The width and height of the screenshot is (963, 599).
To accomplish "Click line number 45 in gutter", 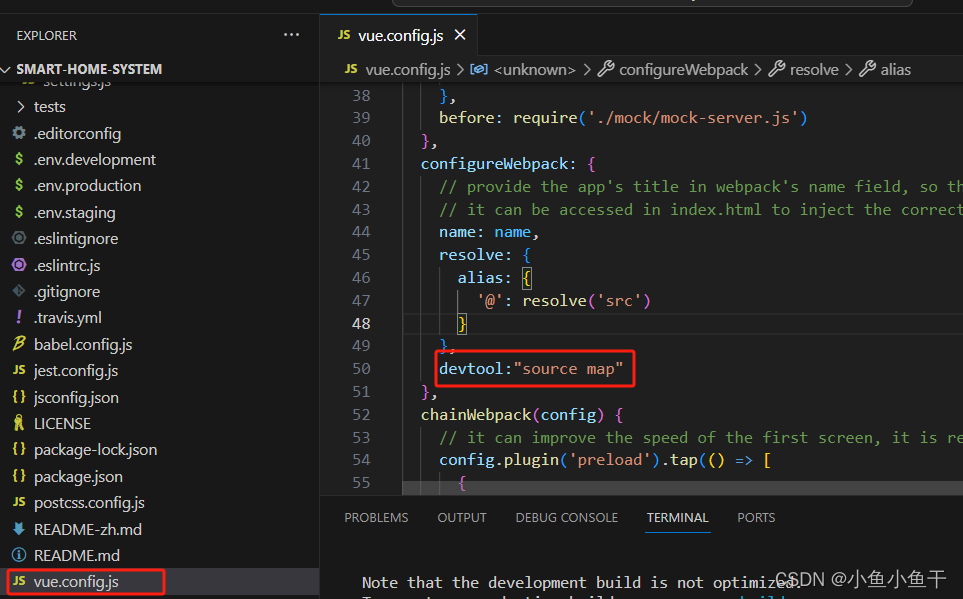I will pyautogui.click(x=361, y=254).
